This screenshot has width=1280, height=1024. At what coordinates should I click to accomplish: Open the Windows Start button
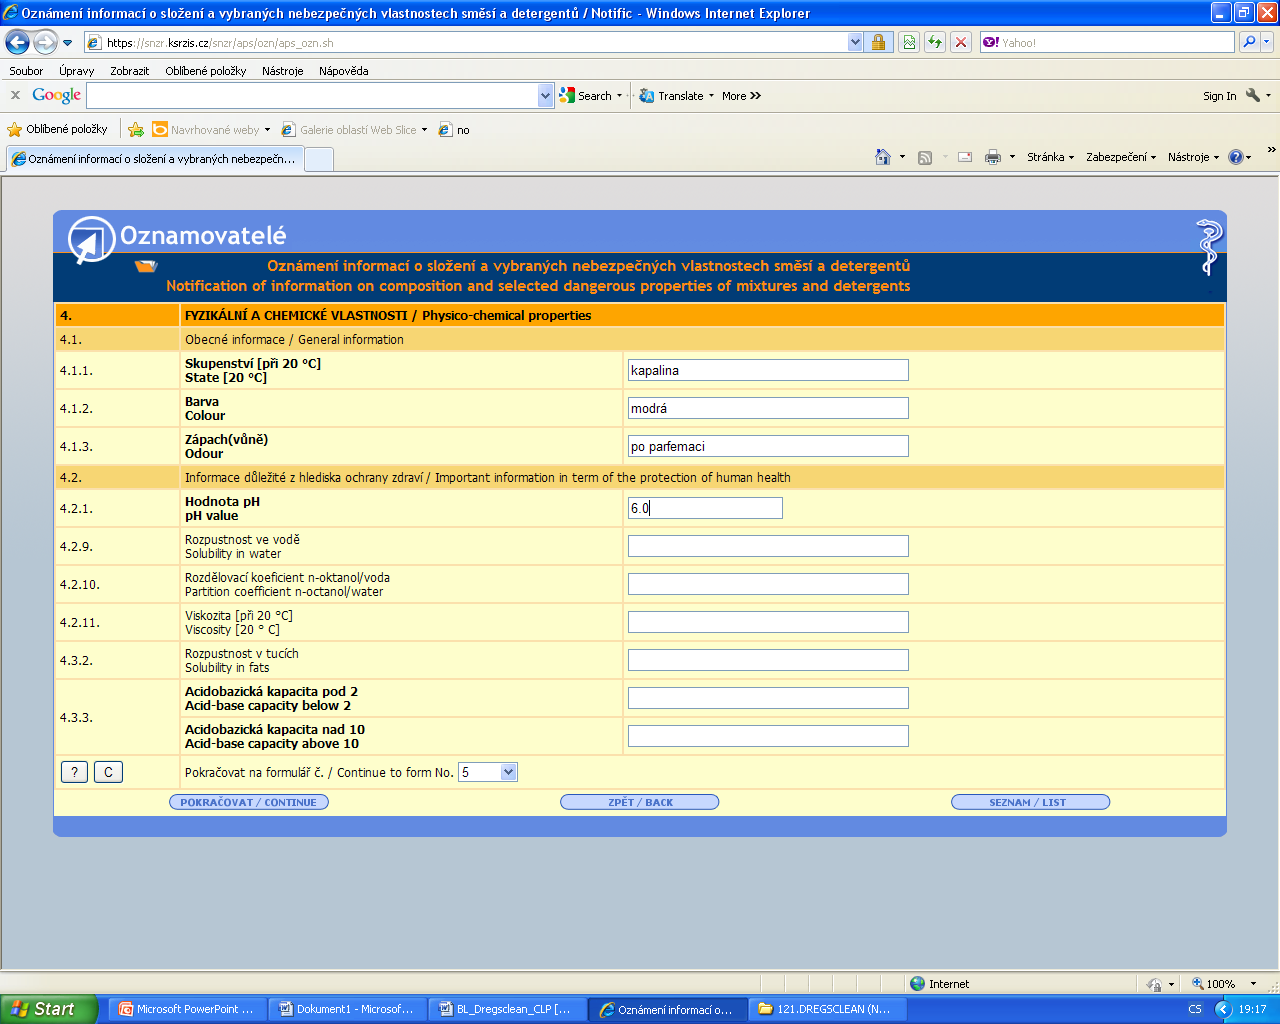pos(49,1009)
